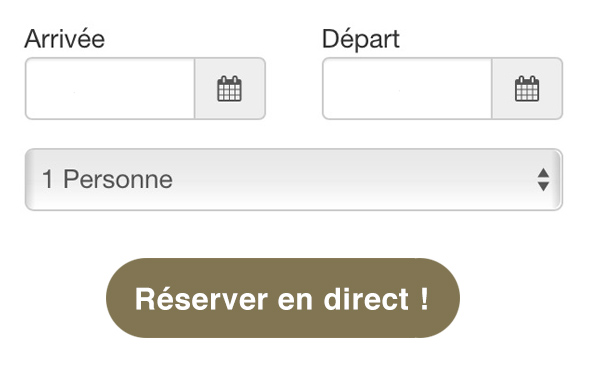This screenshot has width=589, height=380.
Task: Click the Arrivée label text
Action: pos(65,38)
